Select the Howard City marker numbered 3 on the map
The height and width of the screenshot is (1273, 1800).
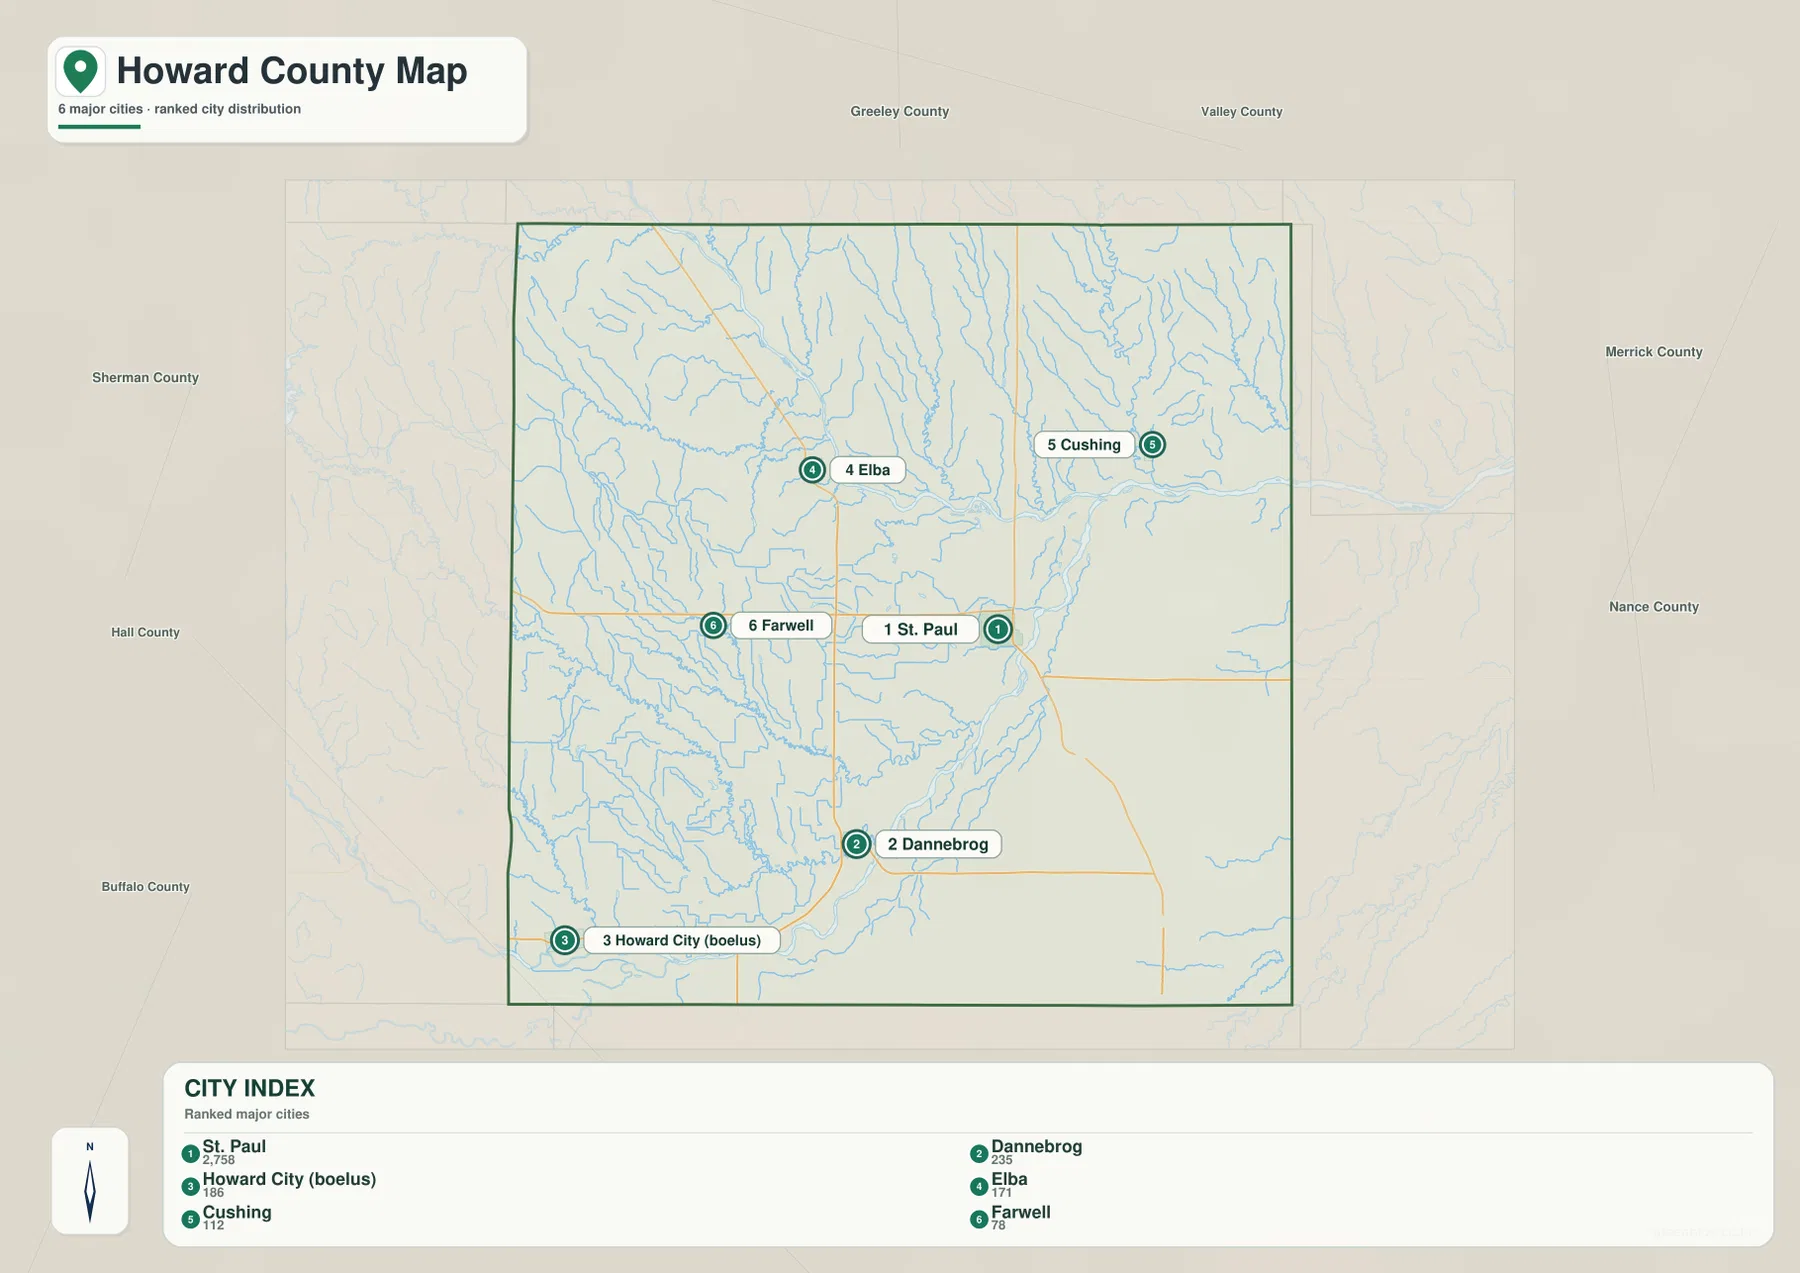point(565,940)
